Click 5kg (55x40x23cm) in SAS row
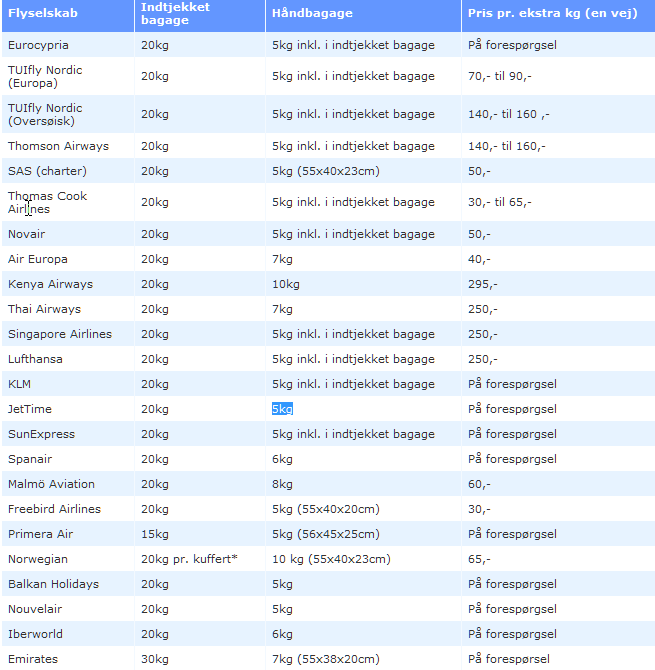The width and height of the screenshot is (655, 670). 326,171
